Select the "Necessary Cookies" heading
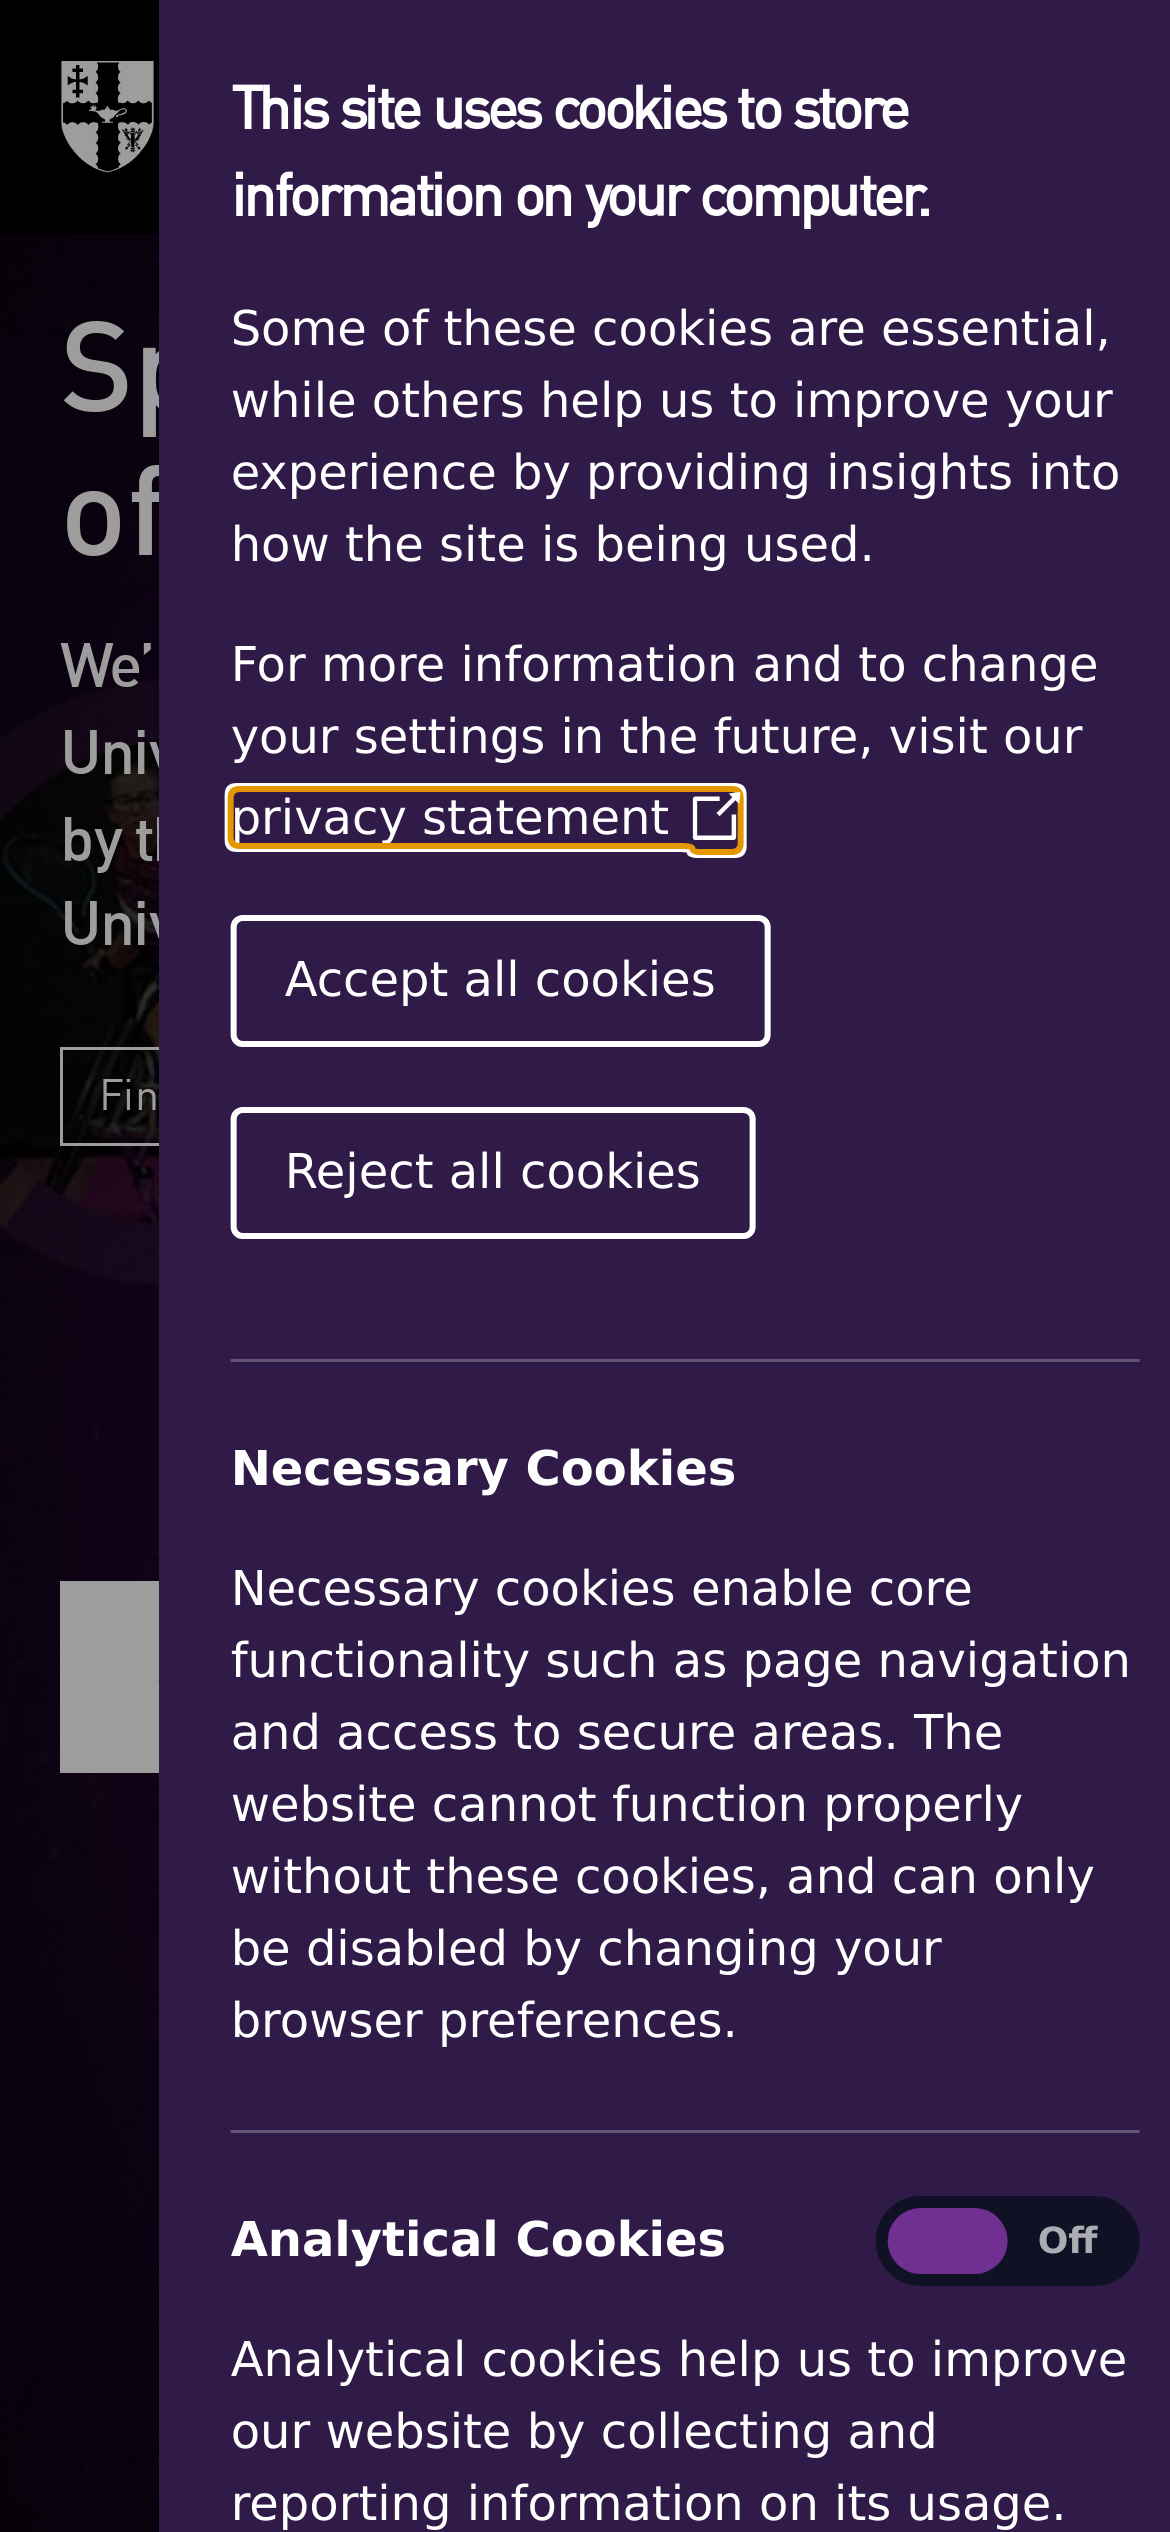This screenshot has height=2532, width=1170. [x=483, y=1469]
